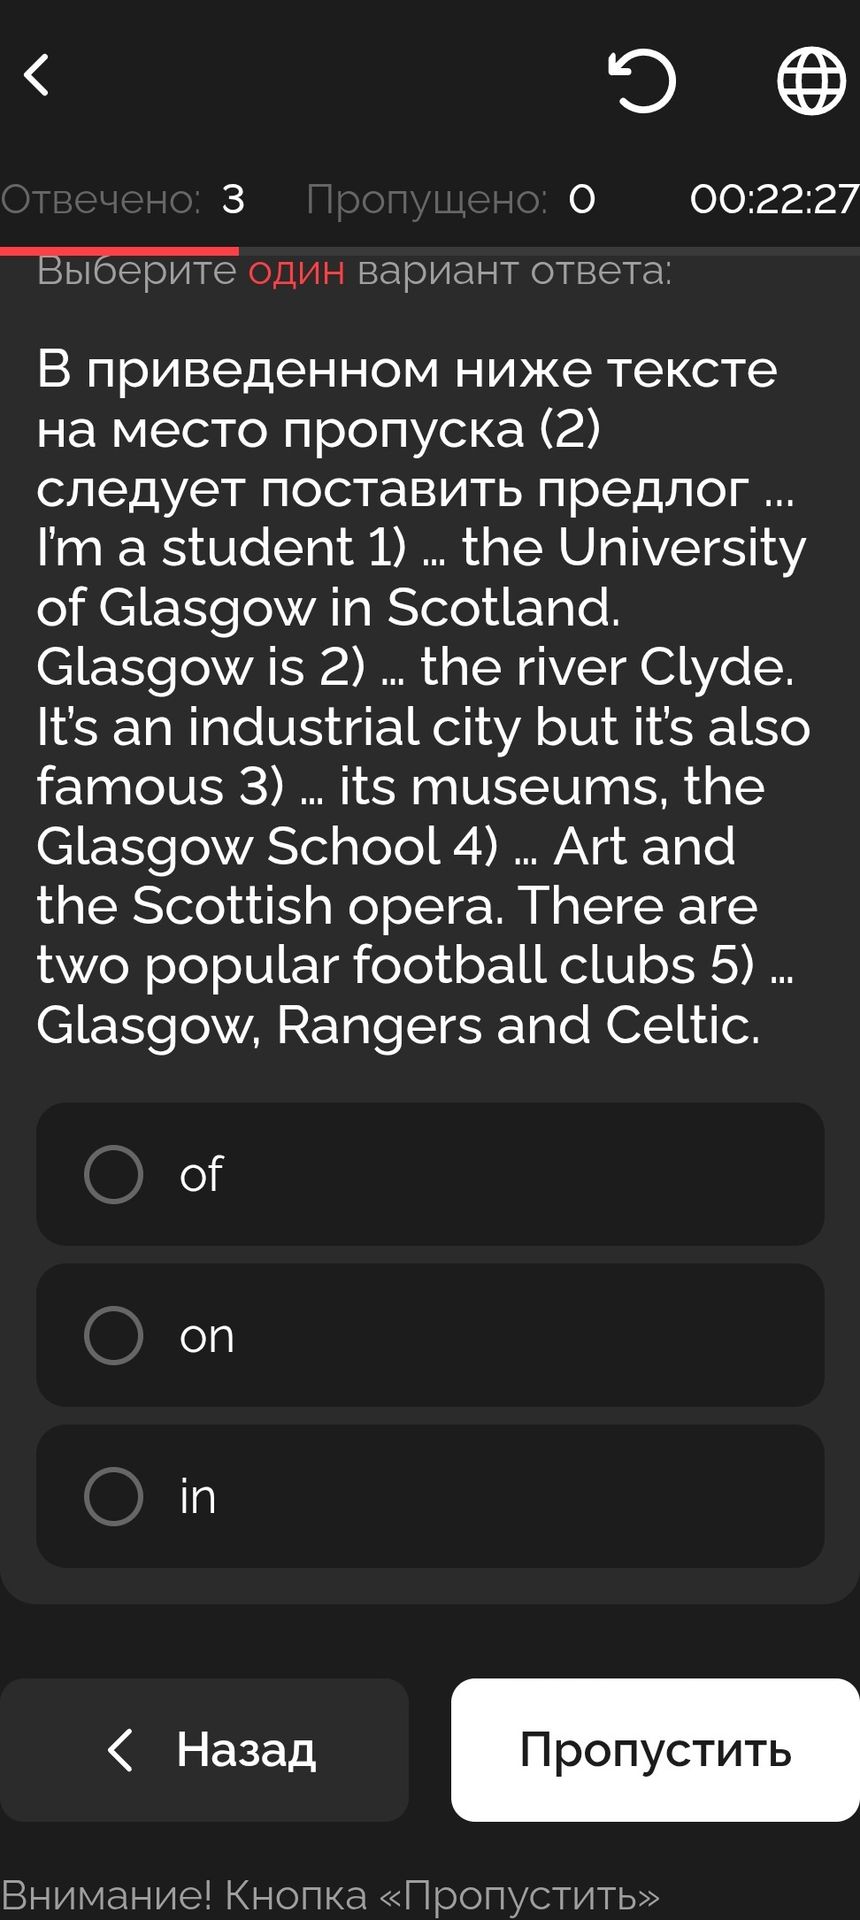Click the chevron inside Назад button
Screen dimensions: 860x1920
[x=120, y=1750]
